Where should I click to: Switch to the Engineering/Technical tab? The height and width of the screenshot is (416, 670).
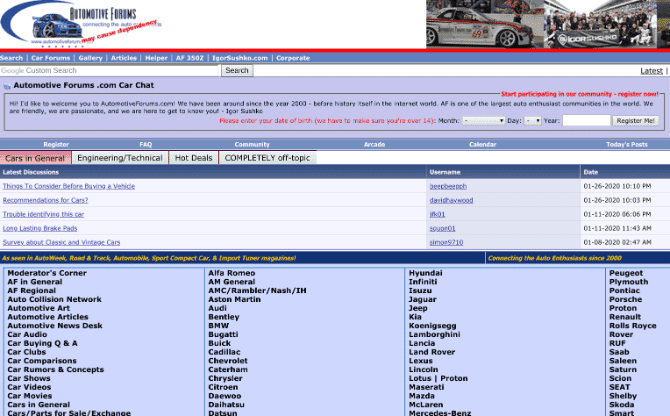click(x=120, y=158)
